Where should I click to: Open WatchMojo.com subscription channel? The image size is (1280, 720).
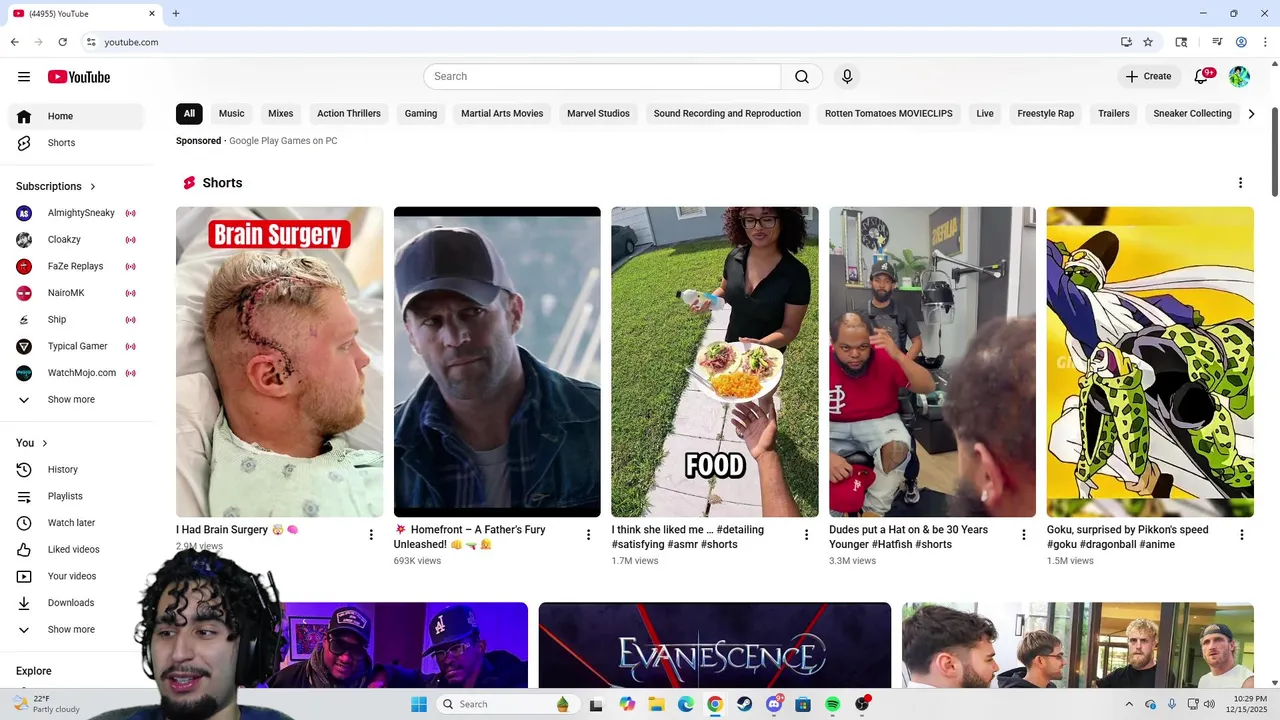point(76,373)
